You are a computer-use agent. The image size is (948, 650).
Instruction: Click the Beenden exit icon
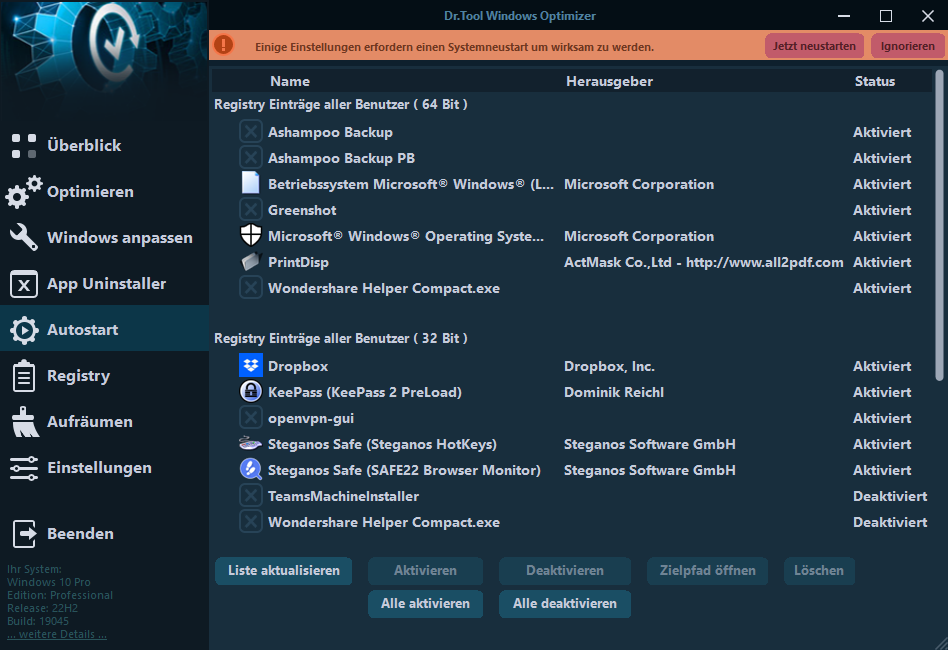click(x=24, y=534)
